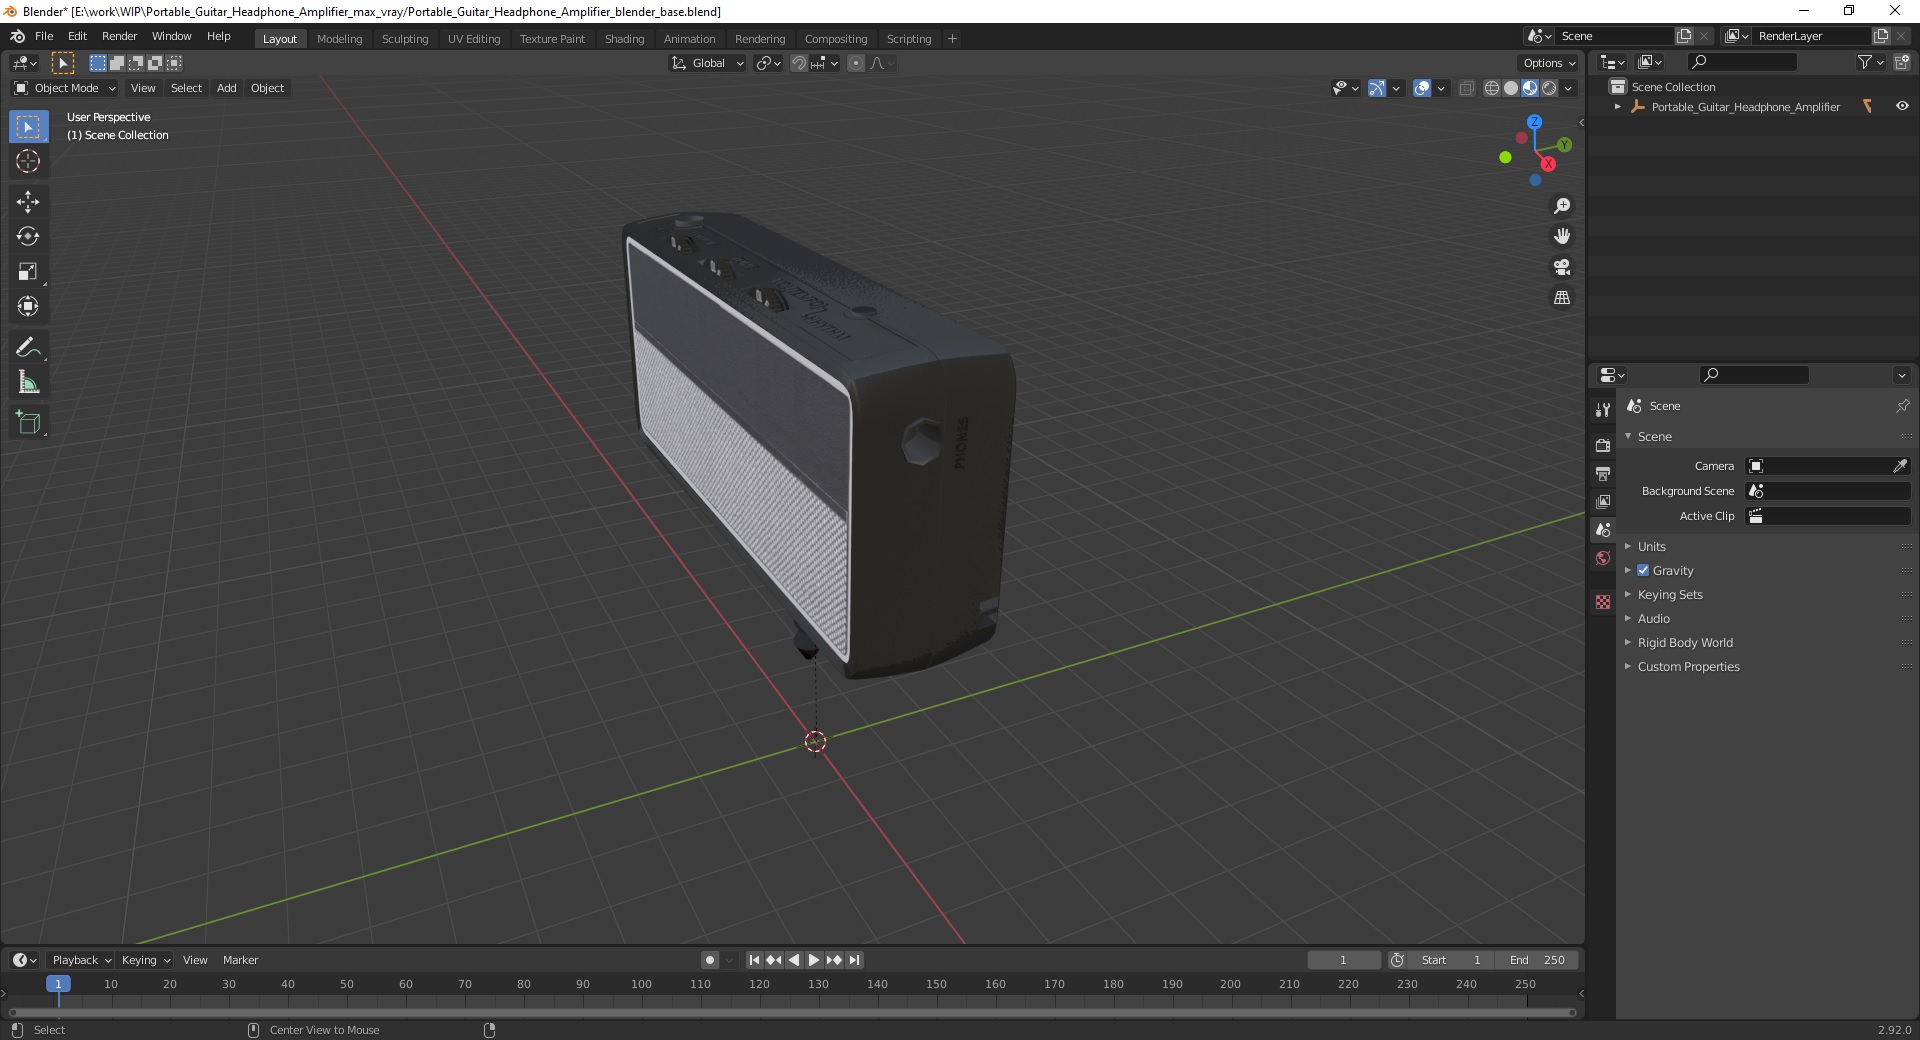Click the playhead marker at frame 1

point(58,985)
